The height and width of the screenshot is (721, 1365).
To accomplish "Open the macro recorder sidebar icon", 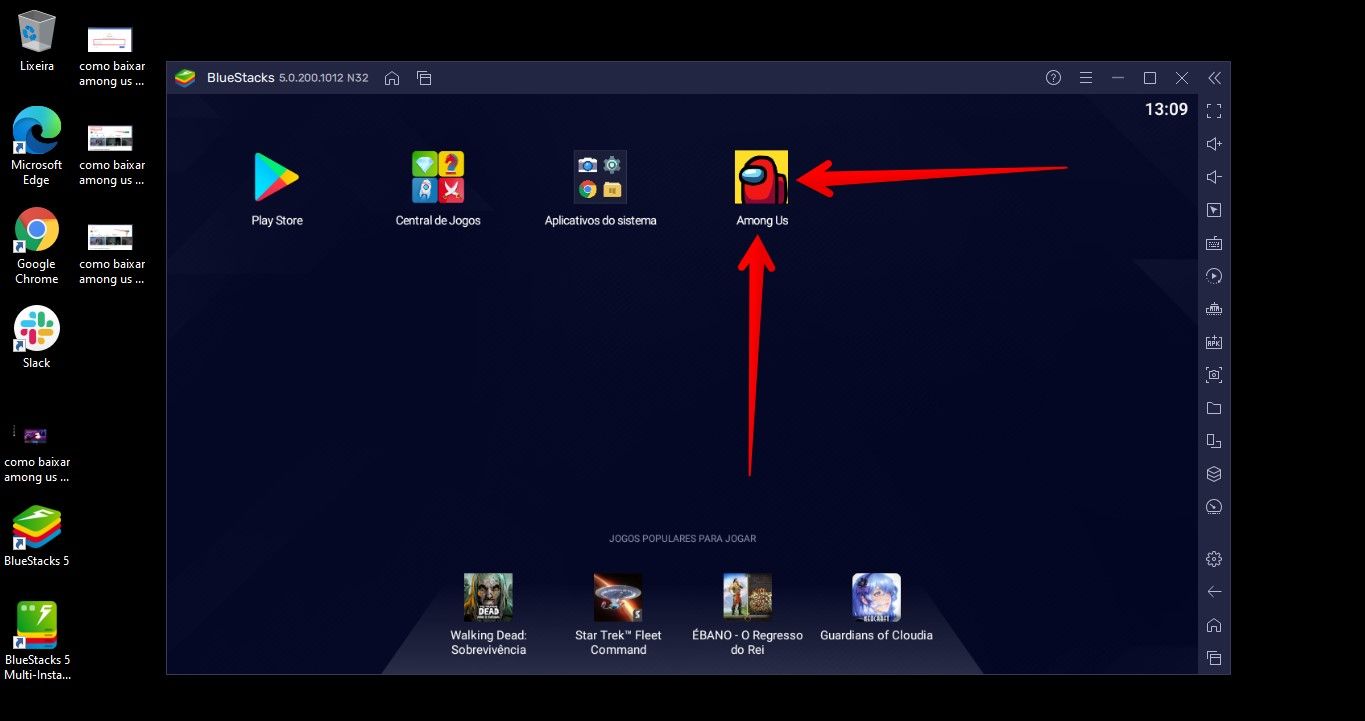I will [x=1214, y=309].
